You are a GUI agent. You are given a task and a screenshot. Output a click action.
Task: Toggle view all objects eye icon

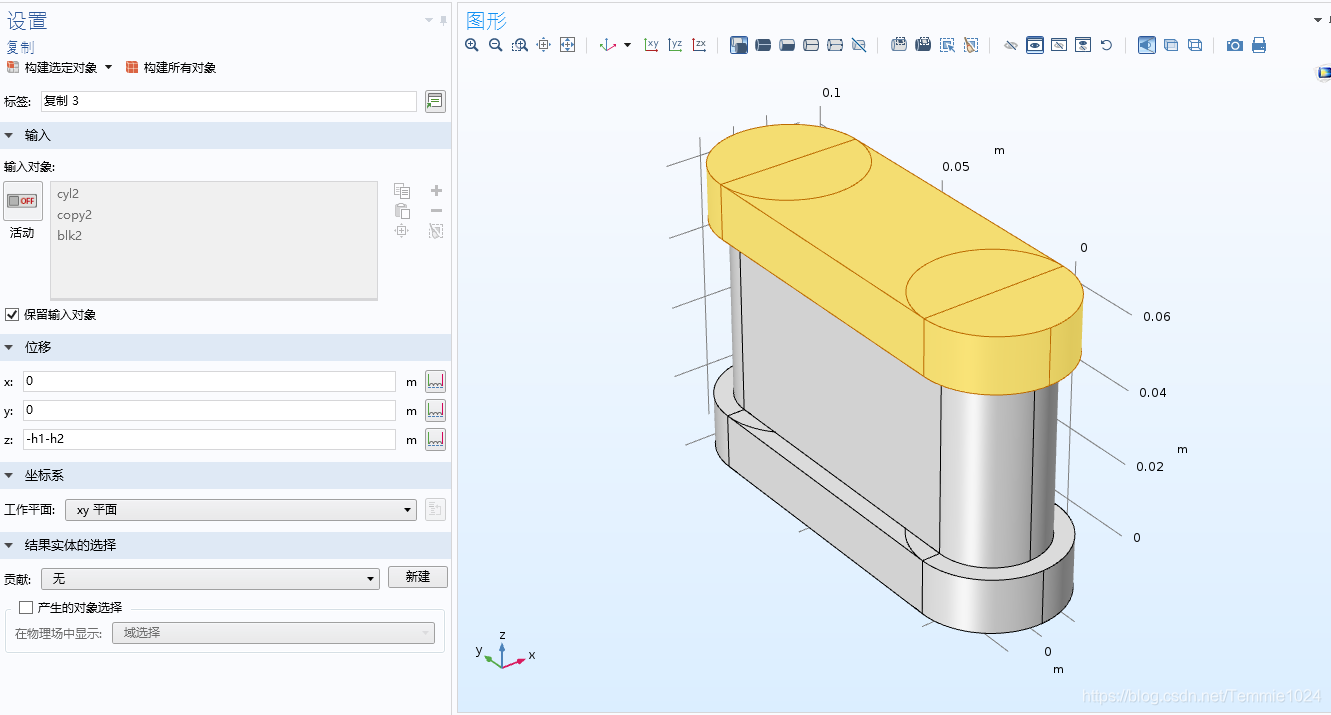click(1083, 45)
